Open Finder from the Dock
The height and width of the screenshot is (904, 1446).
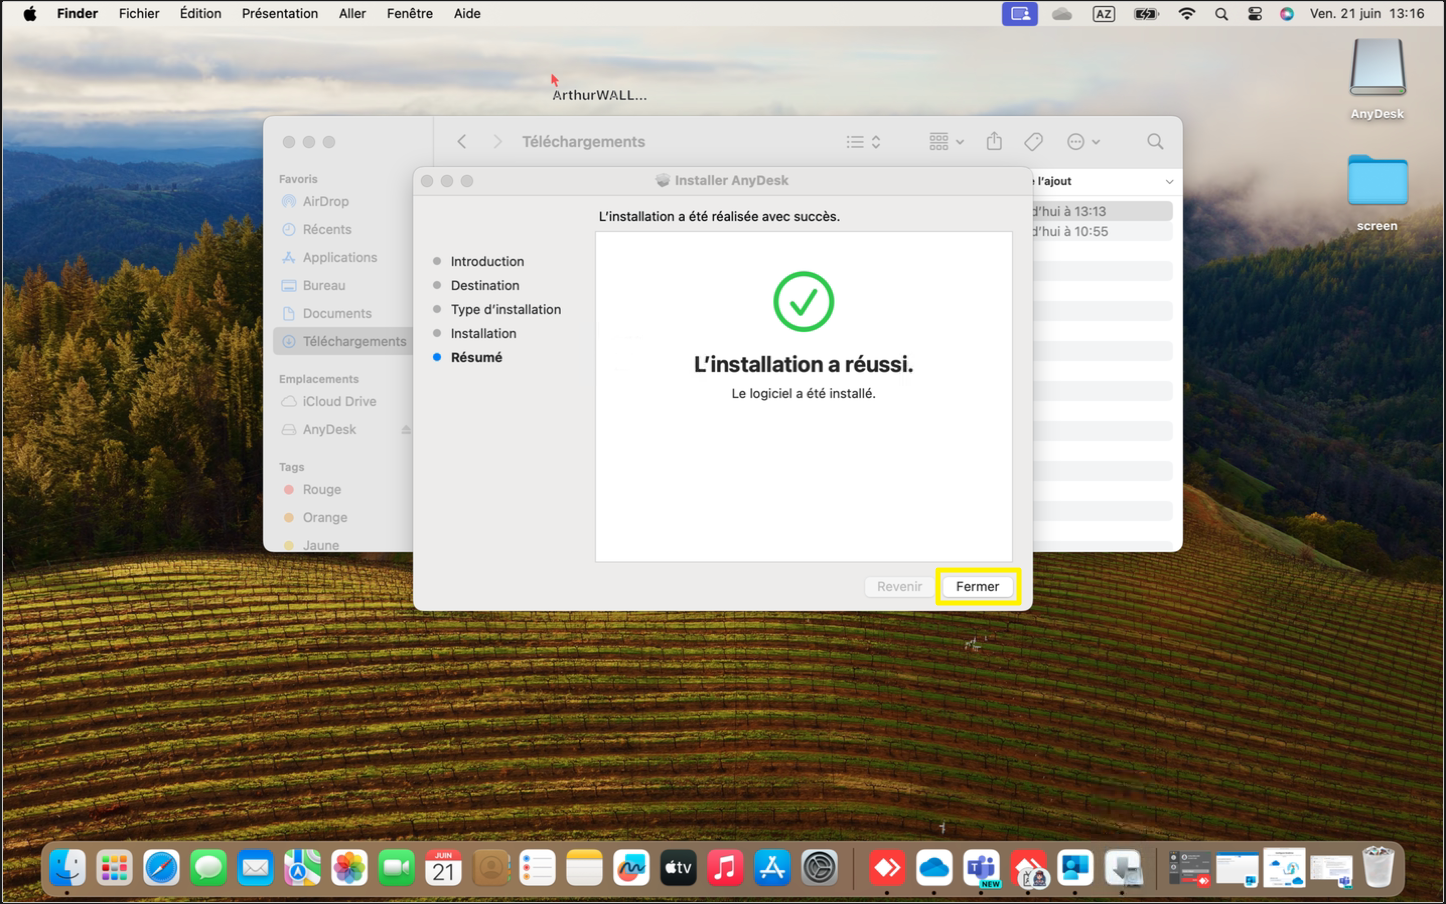(67, 868)
